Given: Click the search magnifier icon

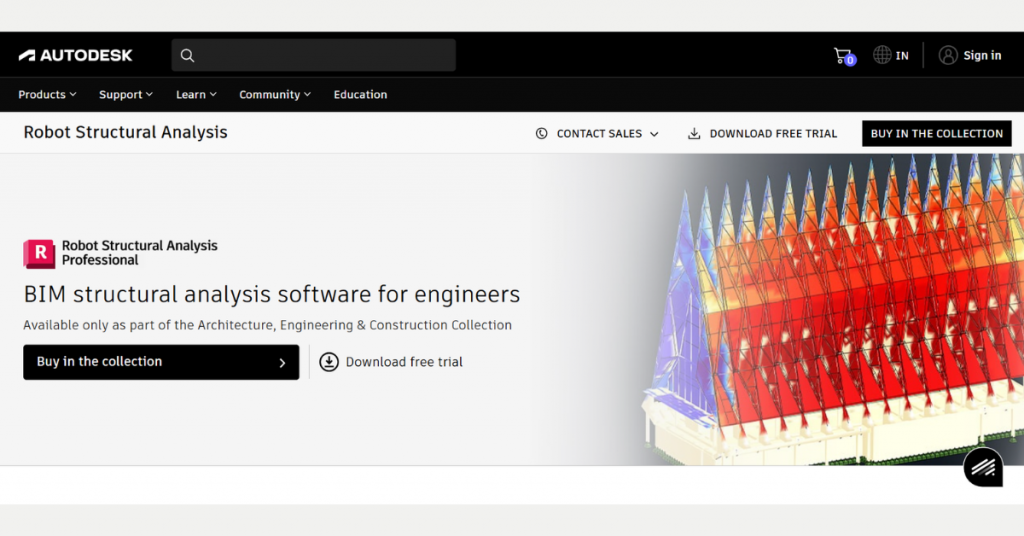Looking at the screenshot, I should point(187,55).
